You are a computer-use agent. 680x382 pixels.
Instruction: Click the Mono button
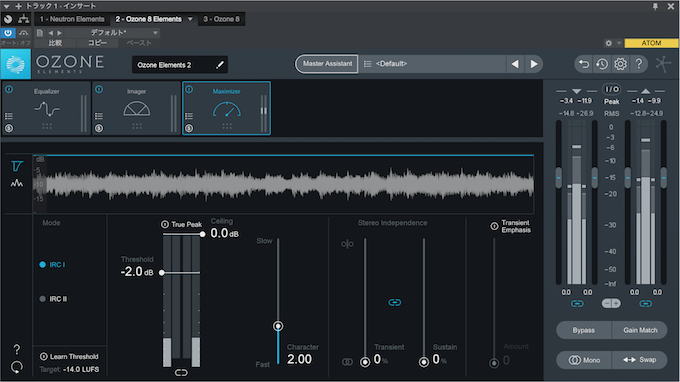pos(584,360)
